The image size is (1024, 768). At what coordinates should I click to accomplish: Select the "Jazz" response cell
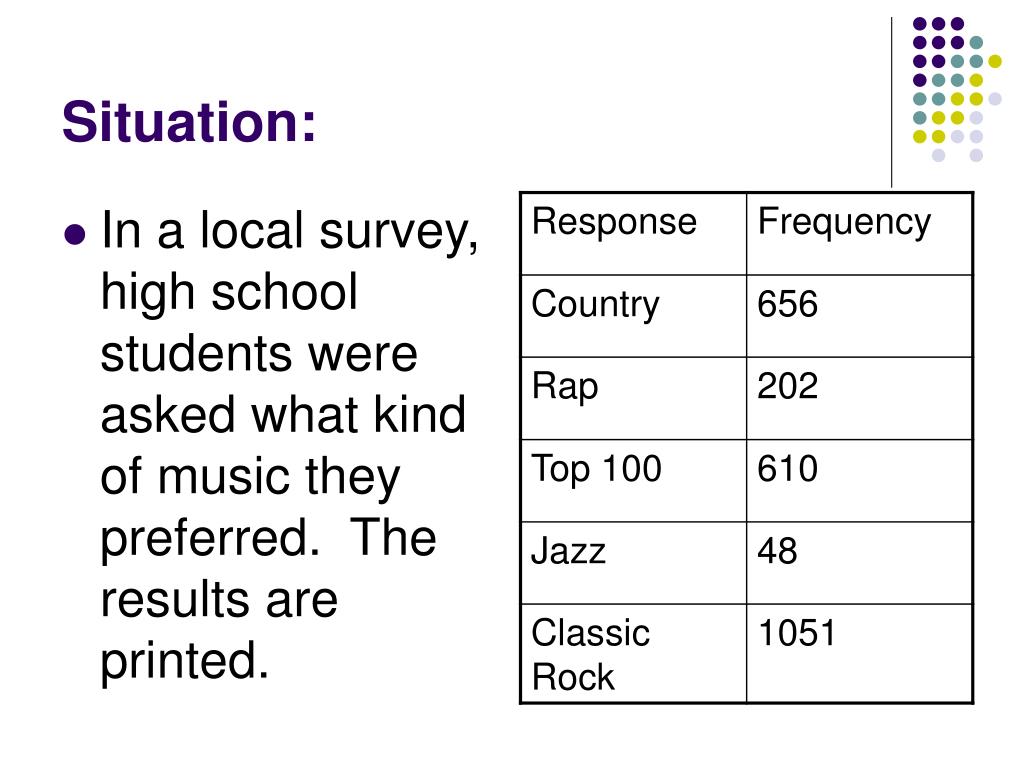click(568, 551)
